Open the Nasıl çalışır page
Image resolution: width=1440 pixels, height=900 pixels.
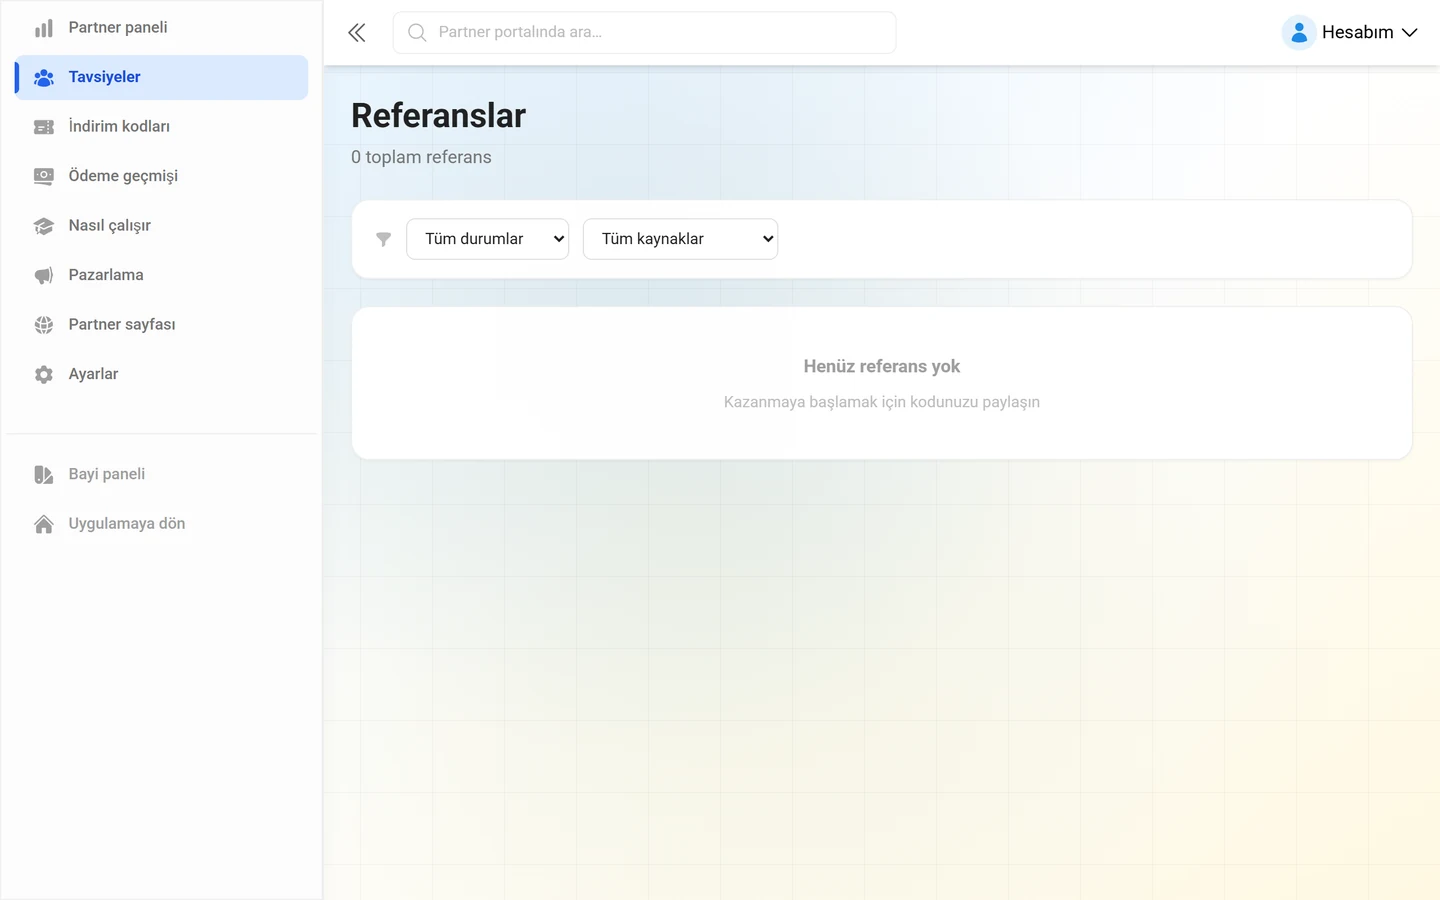162,226
